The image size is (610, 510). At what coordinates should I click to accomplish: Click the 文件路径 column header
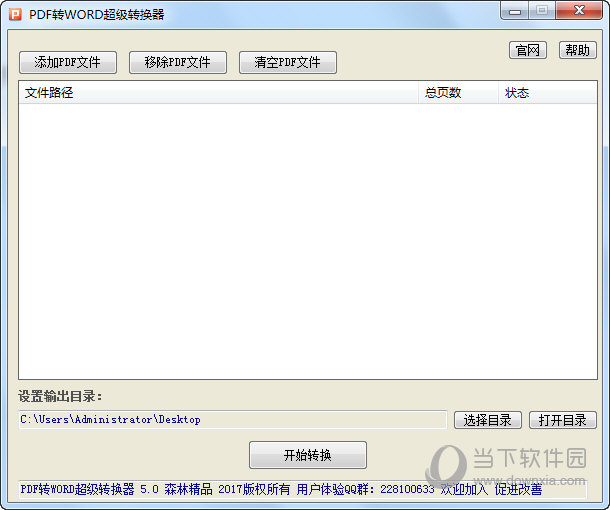pyautogui.click(x=218, y=93)
